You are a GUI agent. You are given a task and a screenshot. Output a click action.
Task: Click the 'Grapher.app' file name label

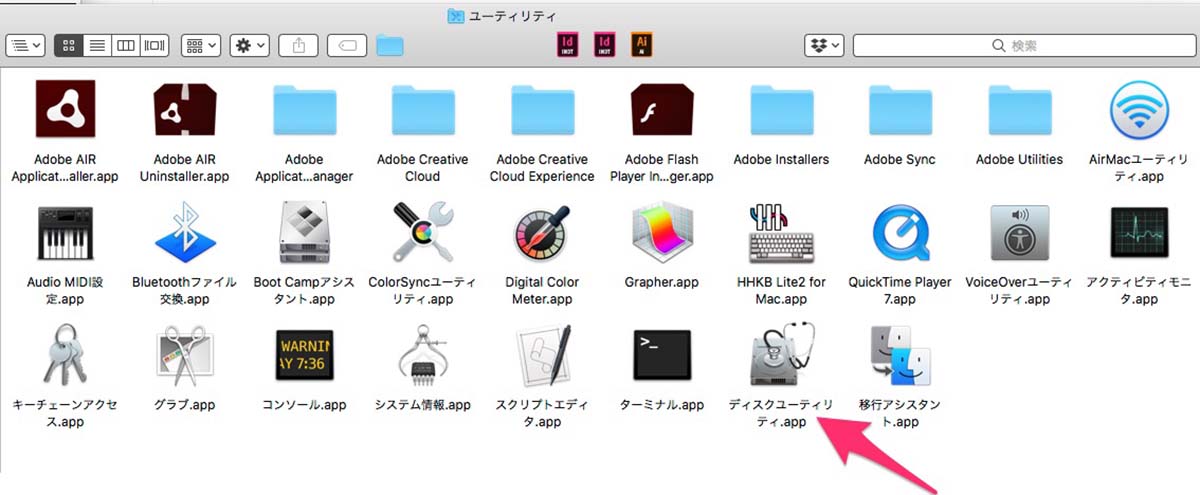[661, 282]
